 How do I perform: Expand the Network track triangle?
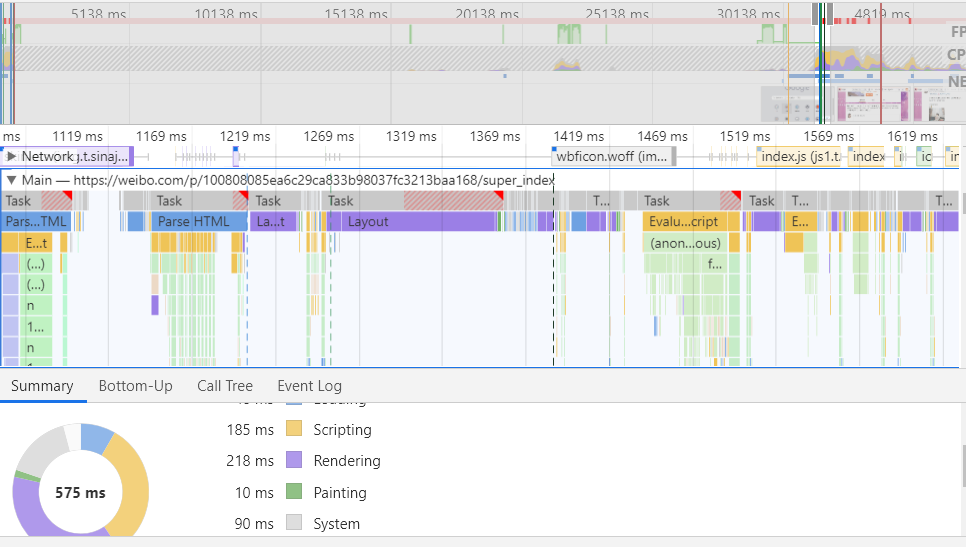11,156
